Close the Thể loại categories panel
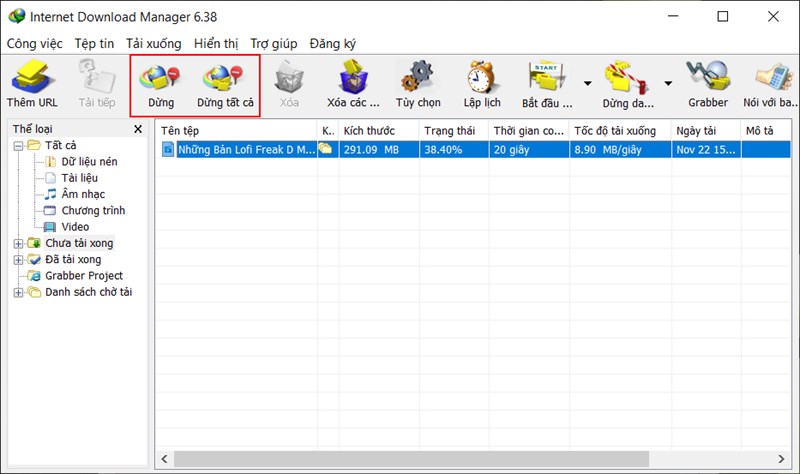The width and height of the screenshot is (800, 474). click(x=138, y=129)
